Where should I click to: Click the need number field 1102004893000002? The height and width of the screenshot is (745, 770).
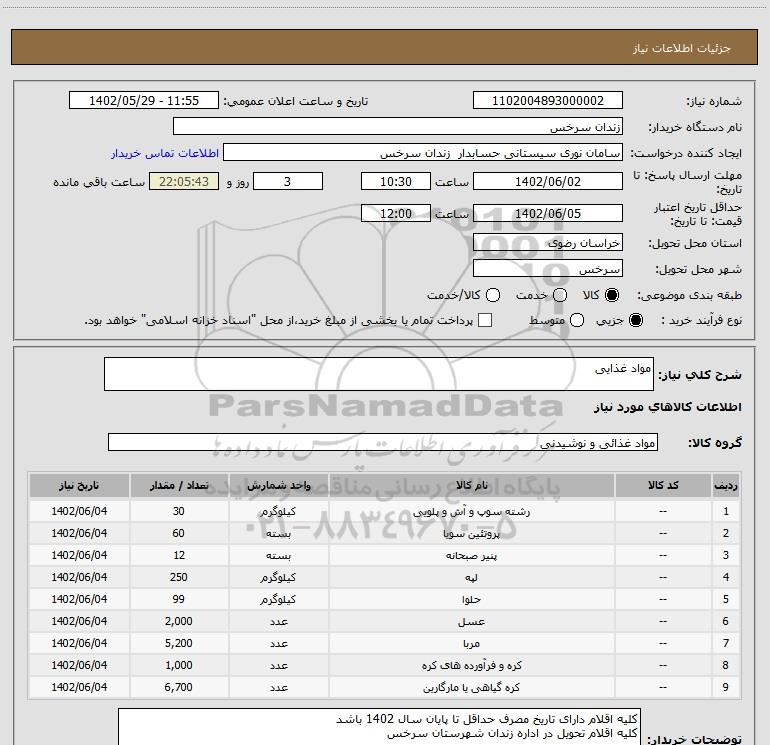[x=548, y=100]
